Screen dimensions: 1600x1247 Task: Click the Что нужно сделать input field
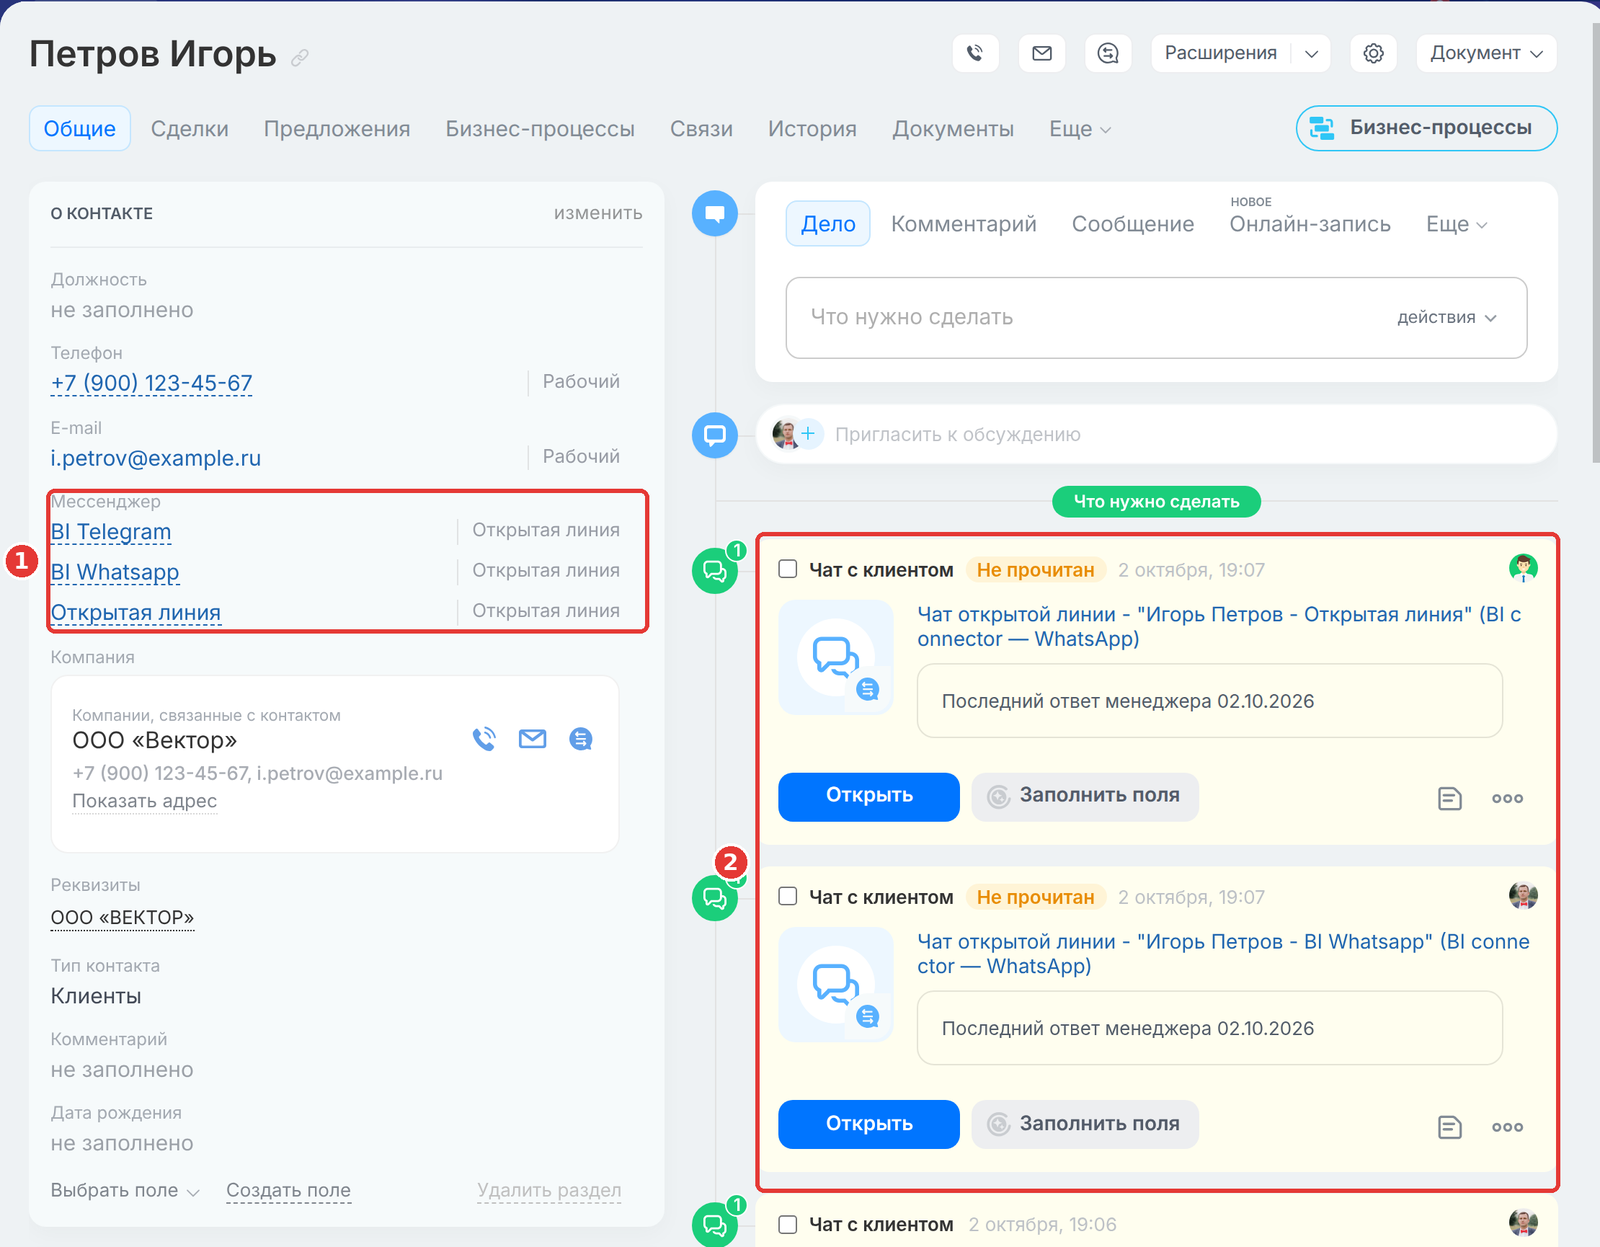[1156, 318]
